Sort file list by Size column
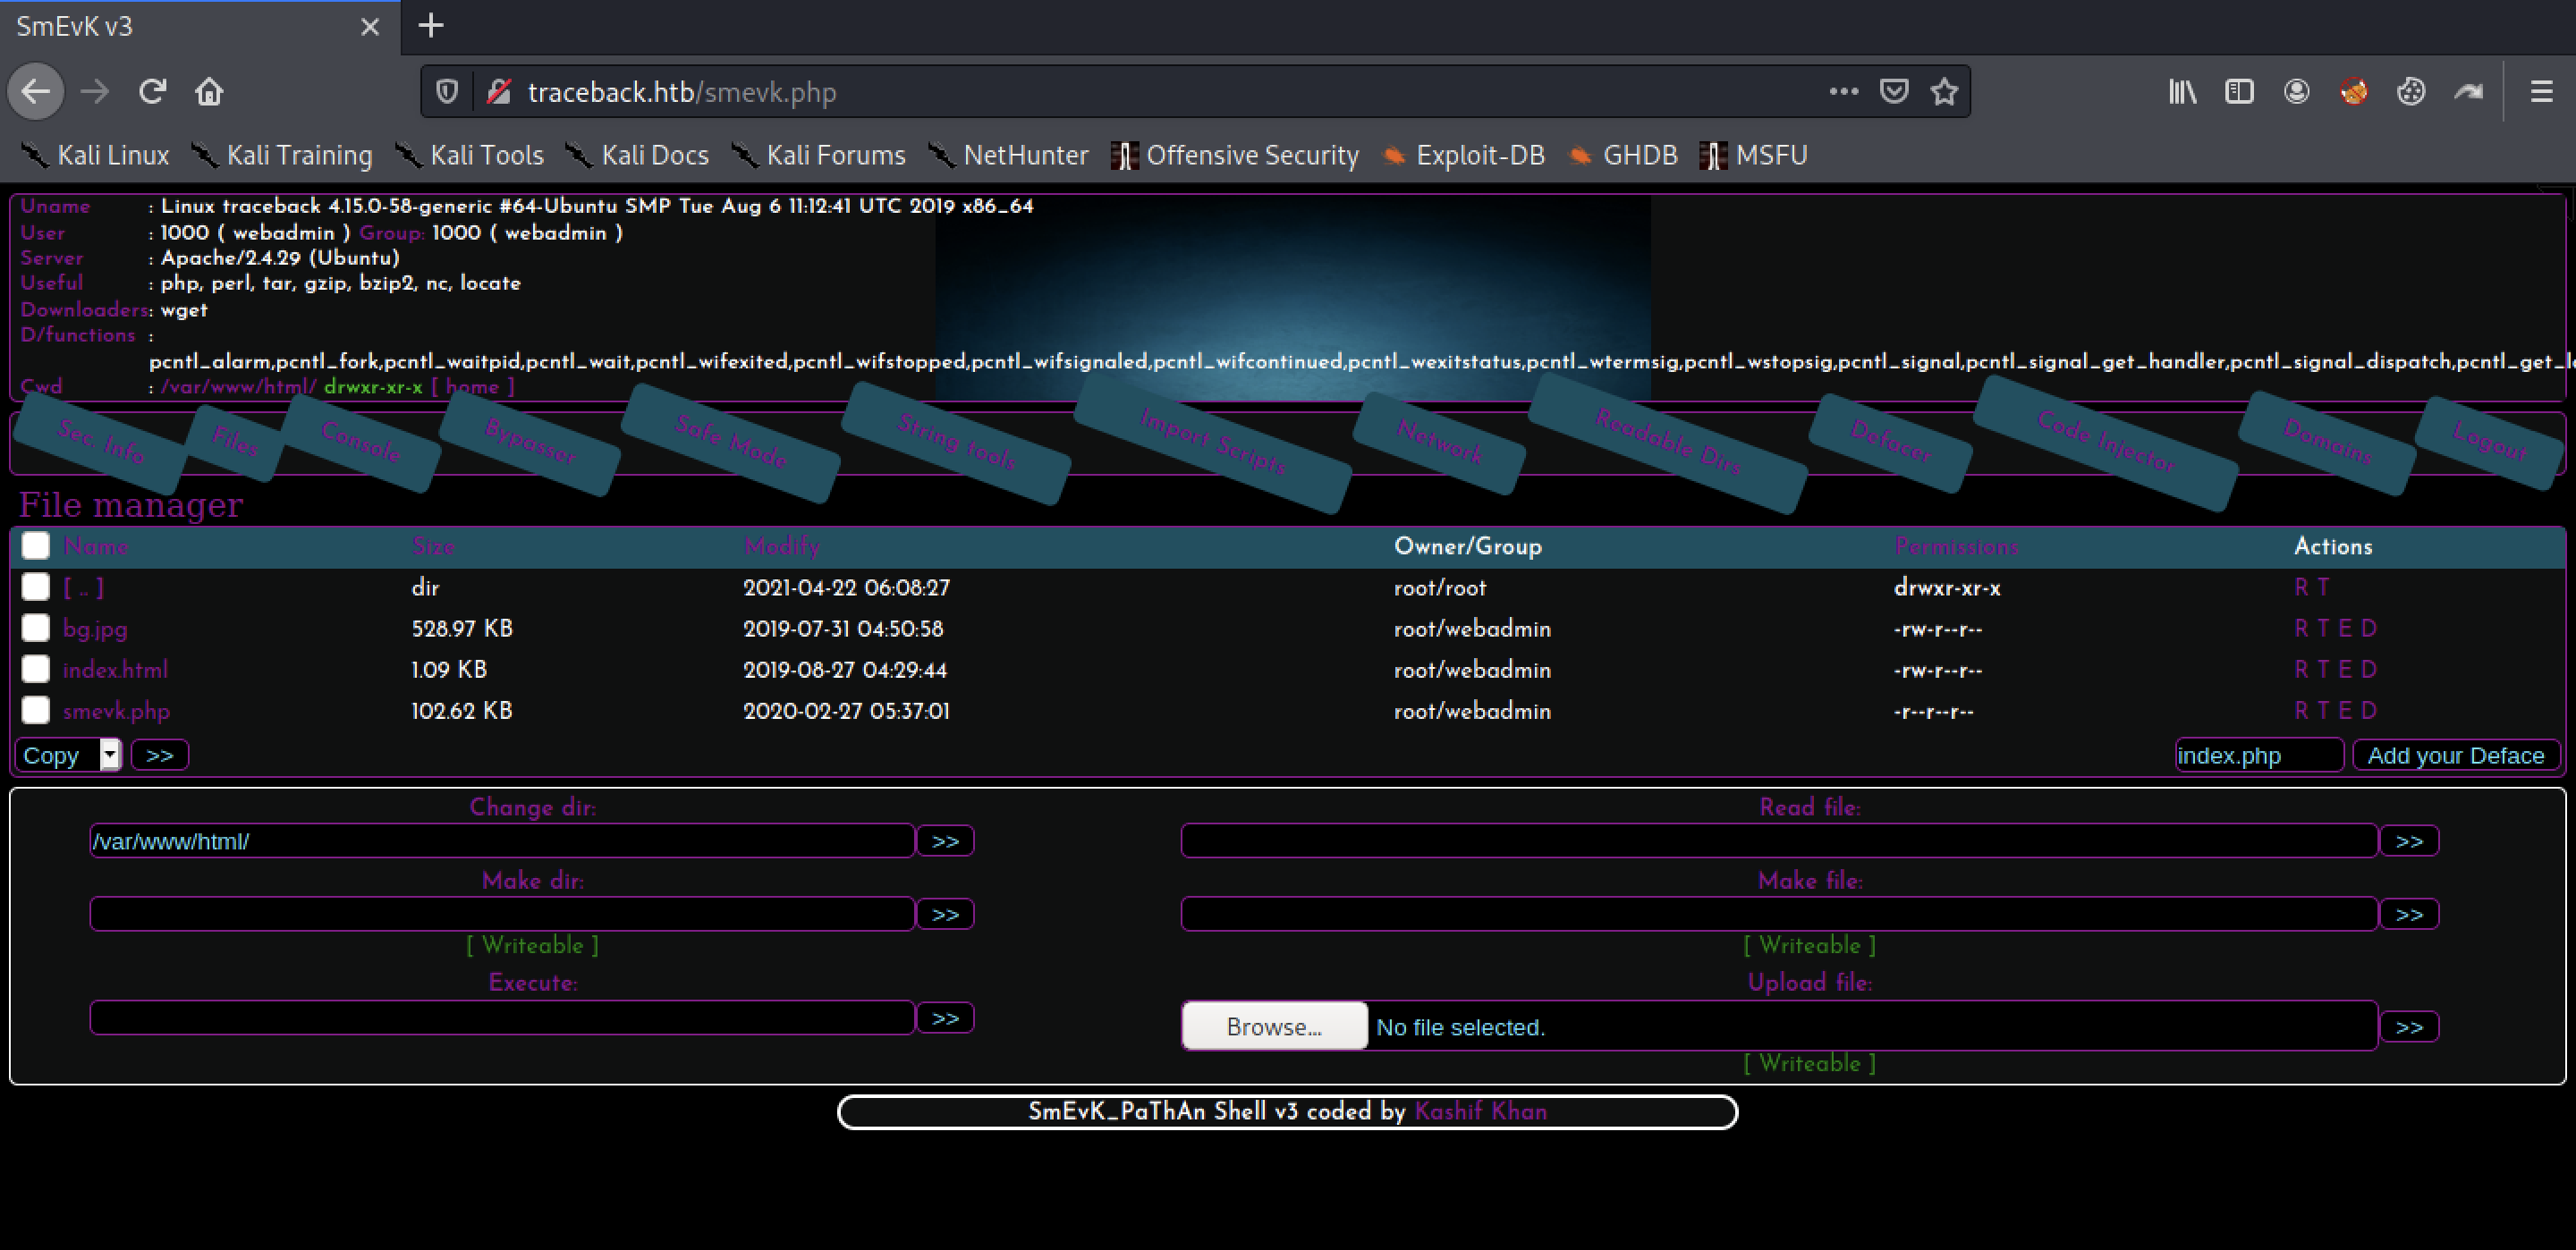Screen dimensions: 2576x1250 coord(433,546)
